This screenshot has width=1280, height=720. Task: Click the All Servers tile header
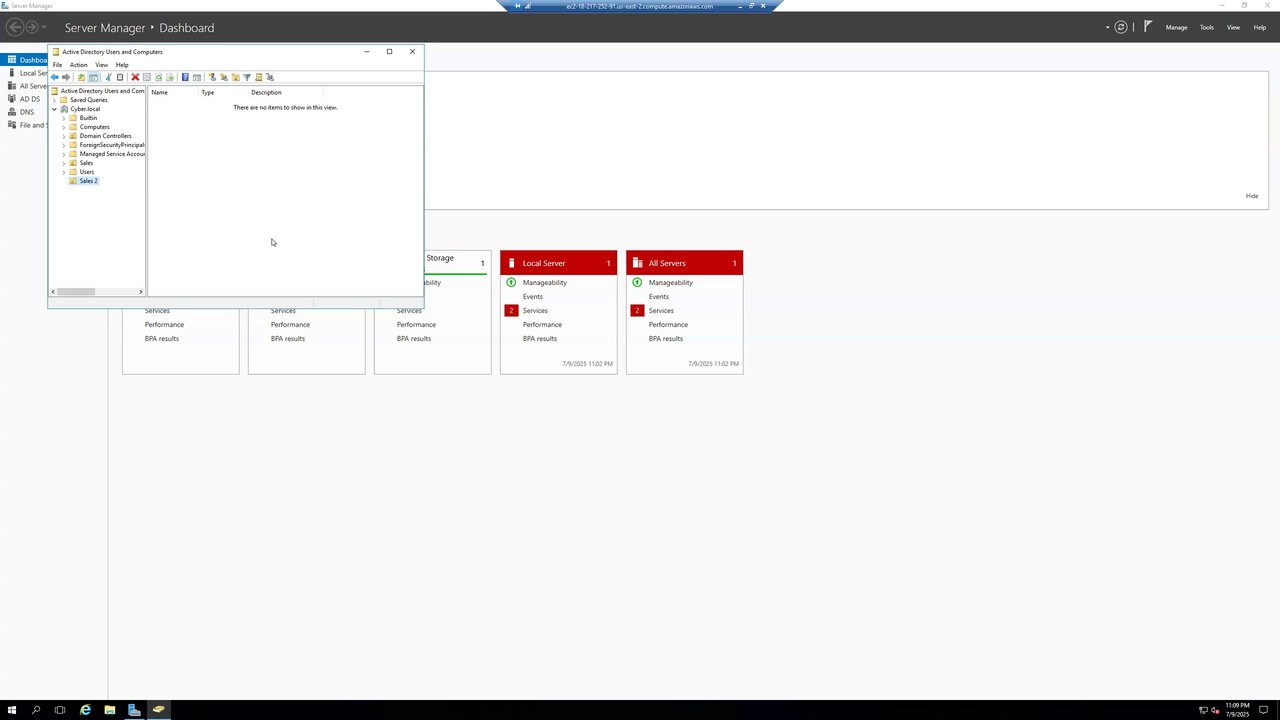point(685,263)
